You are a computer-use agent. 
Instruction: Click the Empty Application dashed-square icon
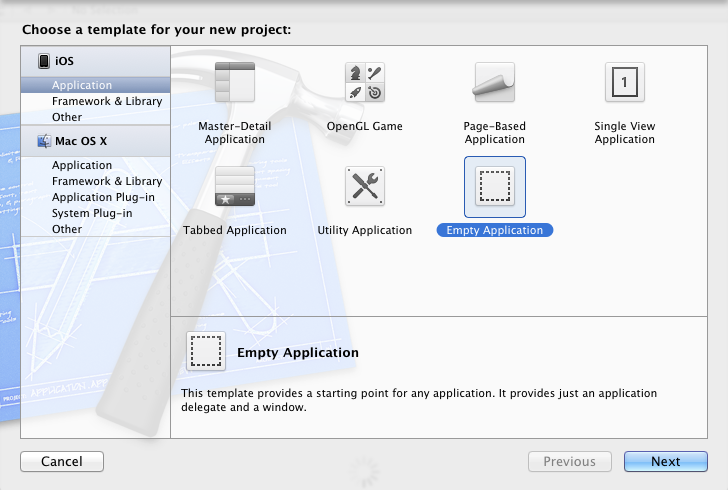495,186
